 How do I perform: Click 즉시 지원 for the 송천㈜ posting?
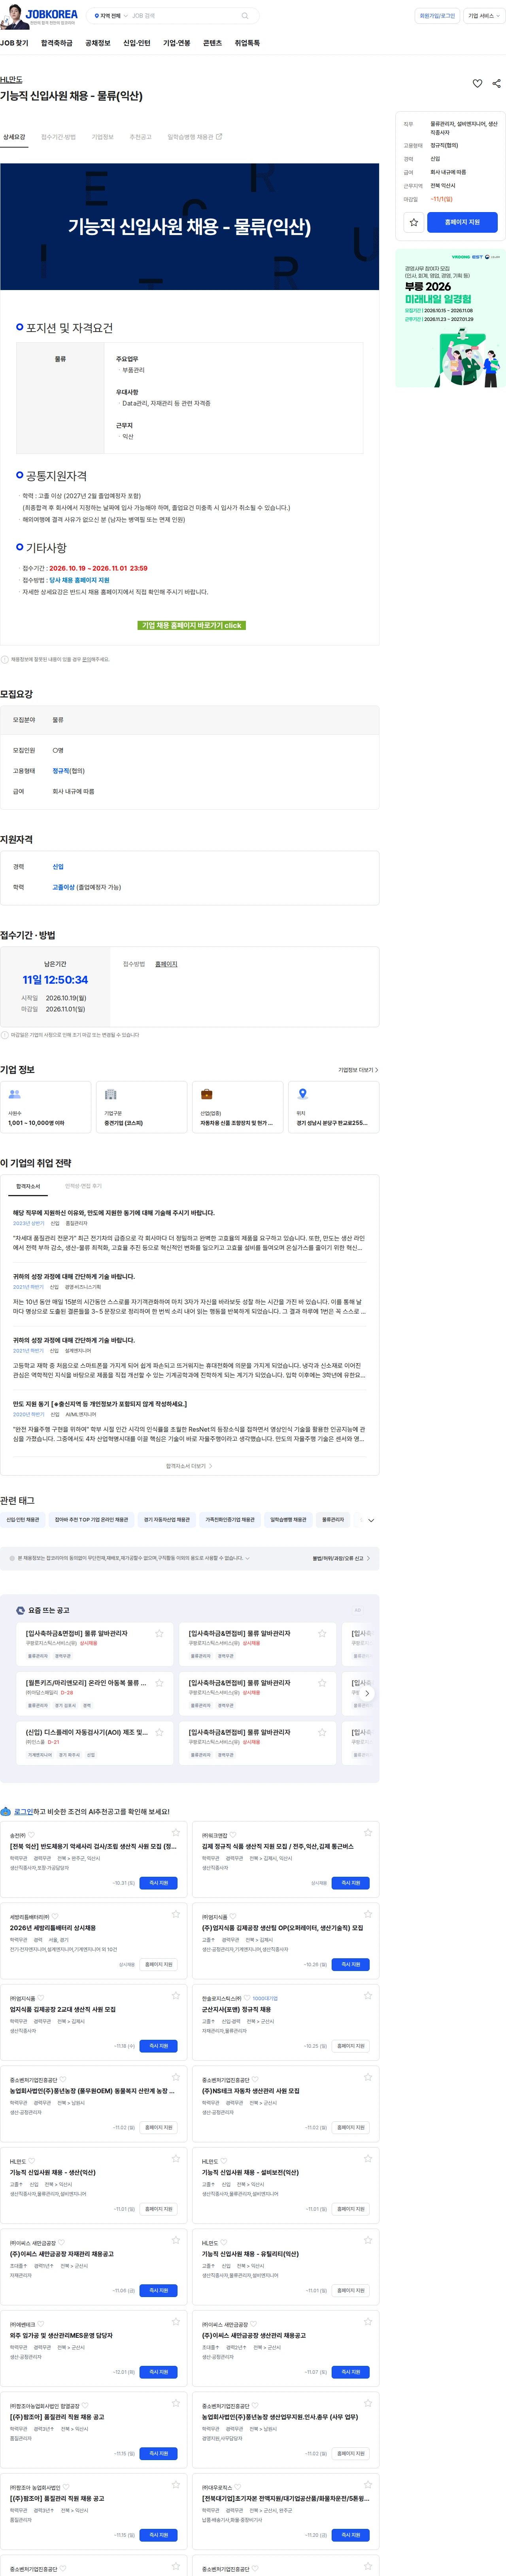point(159,1883)
